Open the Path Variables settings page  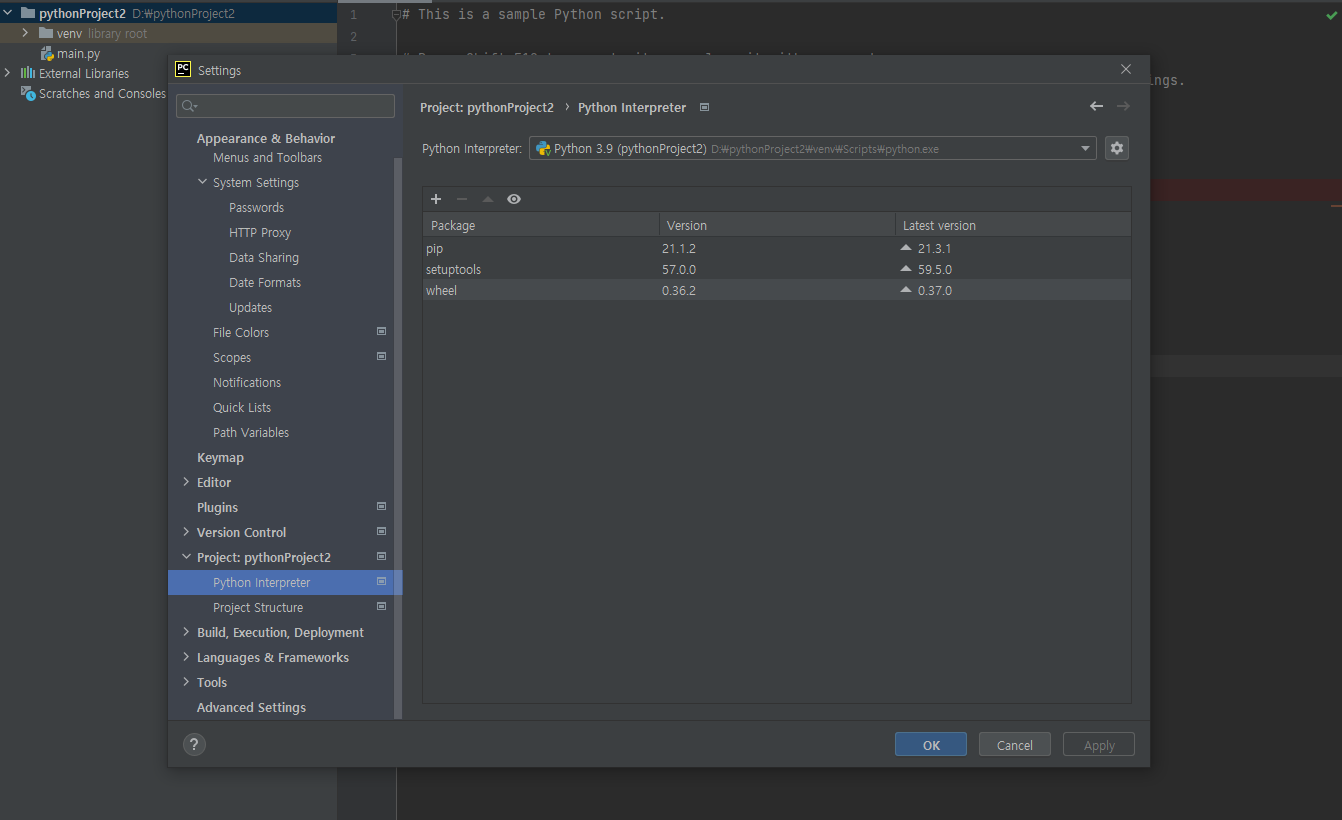click(251, 433)
